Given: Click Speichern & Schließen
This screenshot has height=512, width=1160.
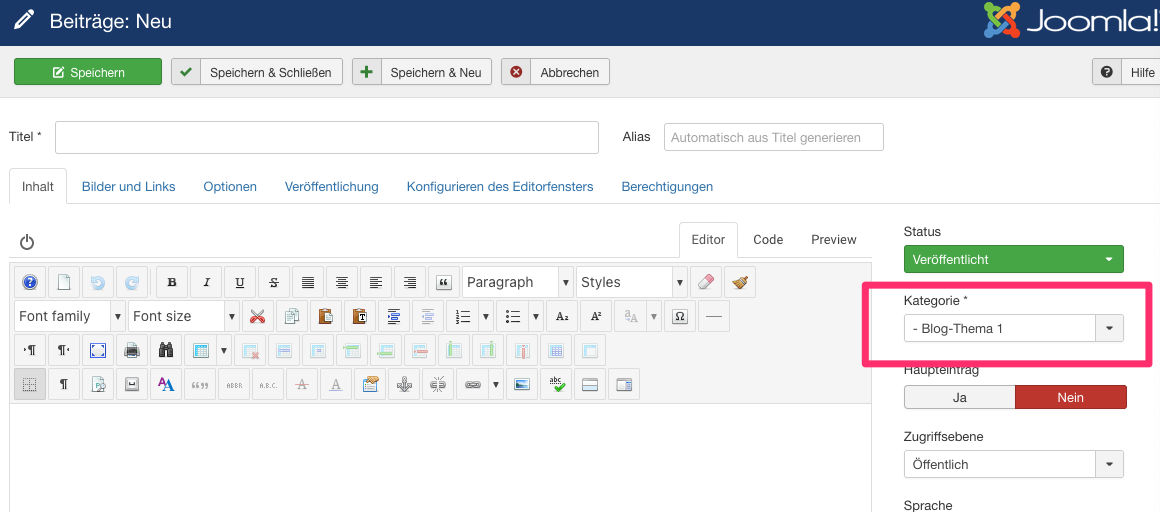Looking at the screenshot, I should (257, 72).
